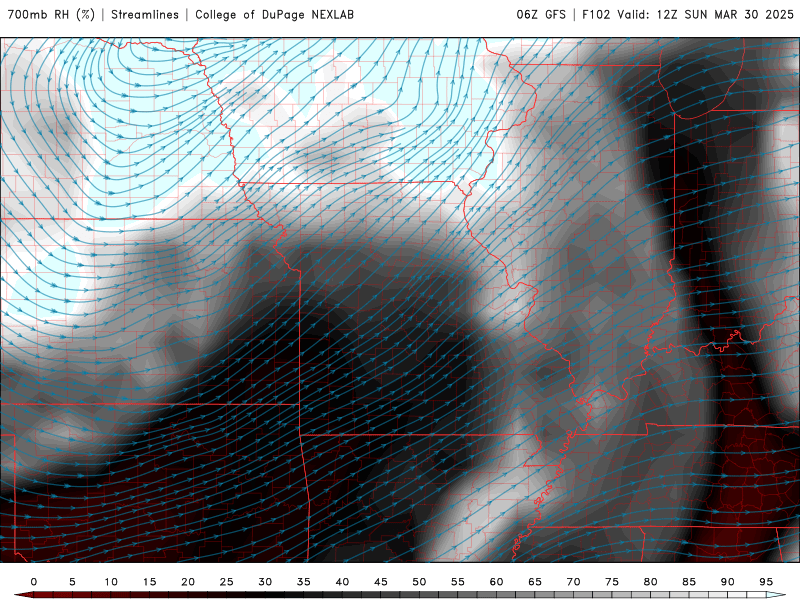
Task: Click the '15' value on the color scale
Action: coord(149,582)
